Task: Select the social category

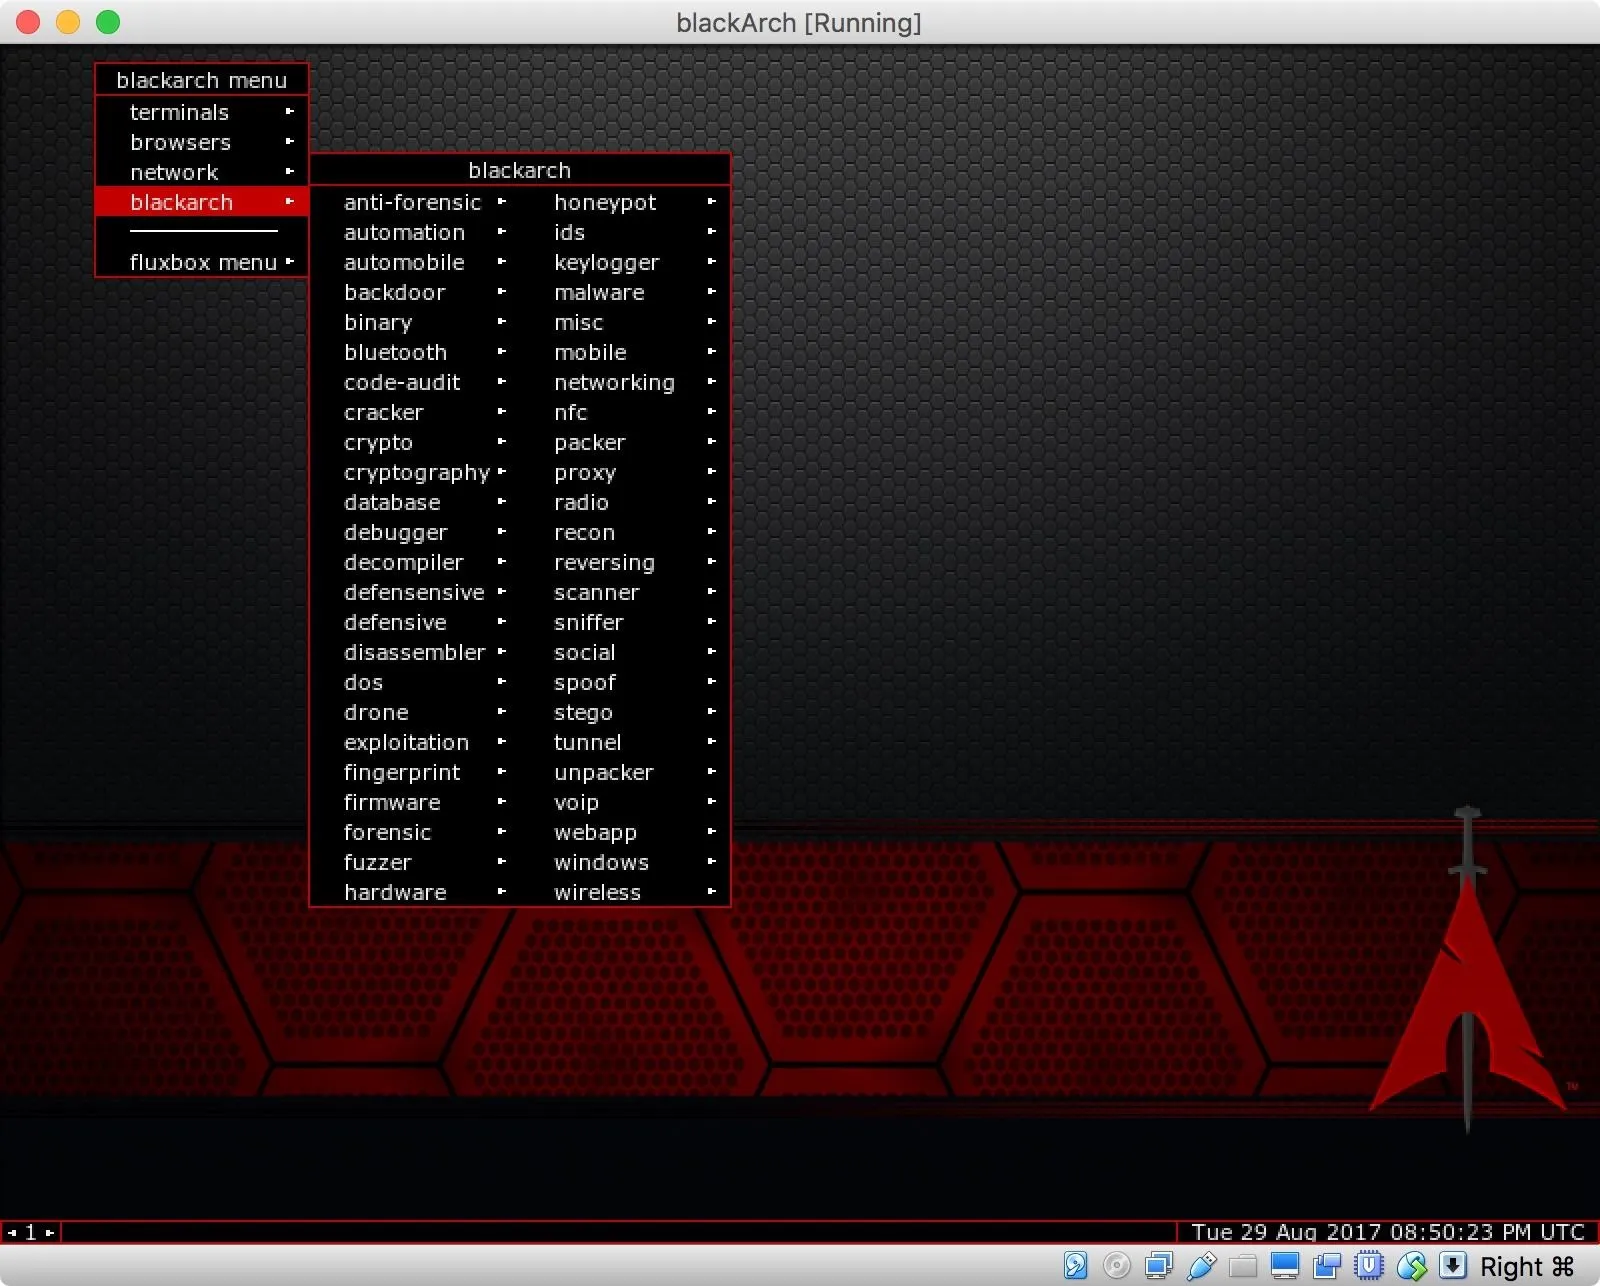Action: click(x=625, y=652)
